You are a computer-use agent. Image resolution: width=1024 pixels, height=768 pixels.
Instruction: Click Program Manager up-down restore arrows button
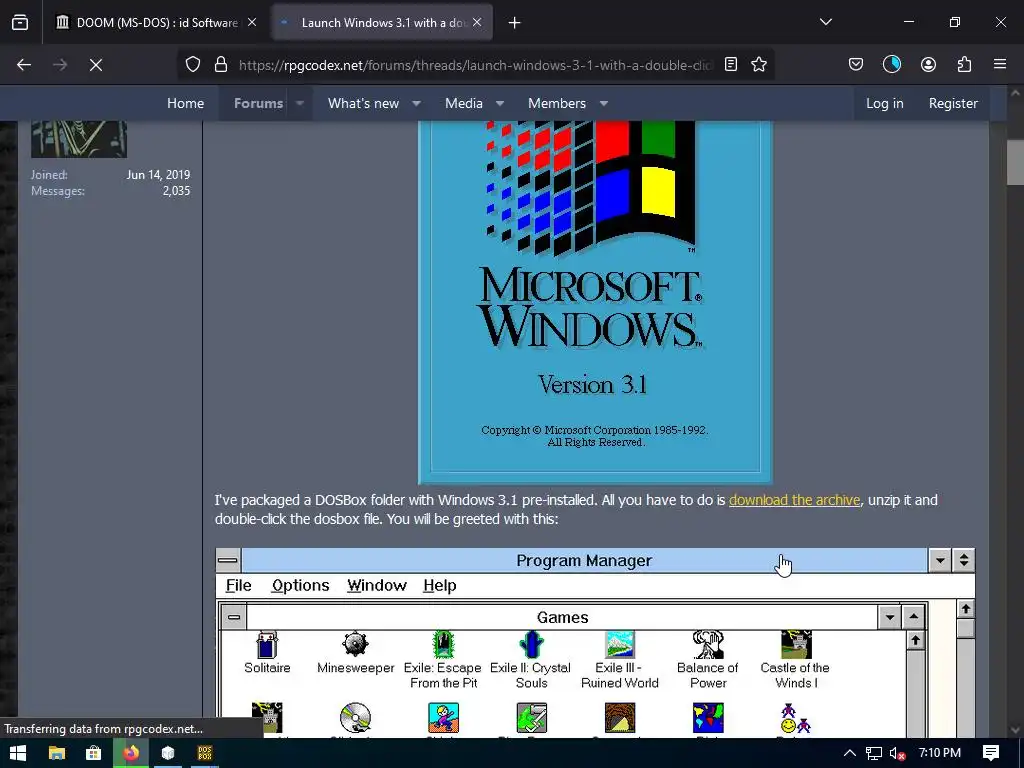pyautogui.click(x=963, y=560)
